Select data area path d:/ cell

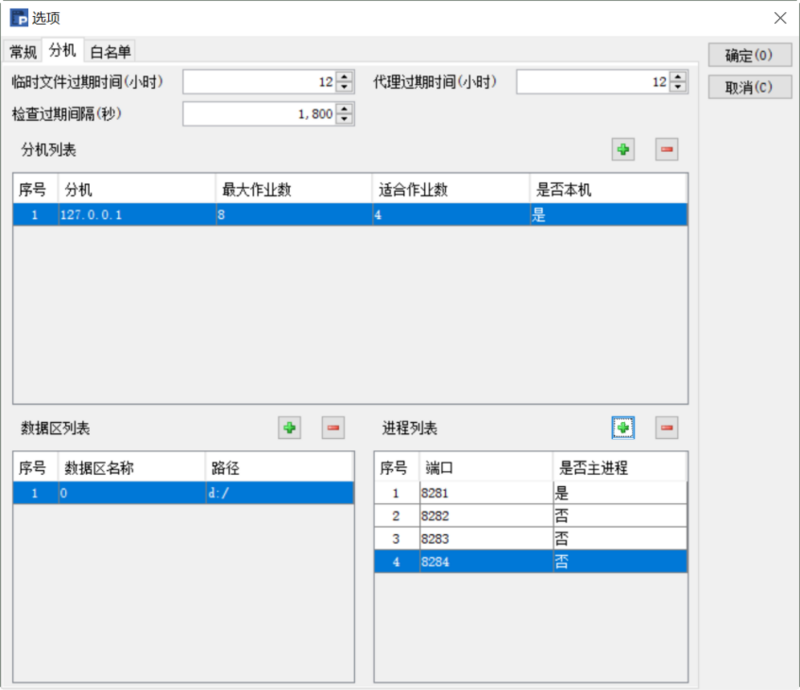point(280,493)
